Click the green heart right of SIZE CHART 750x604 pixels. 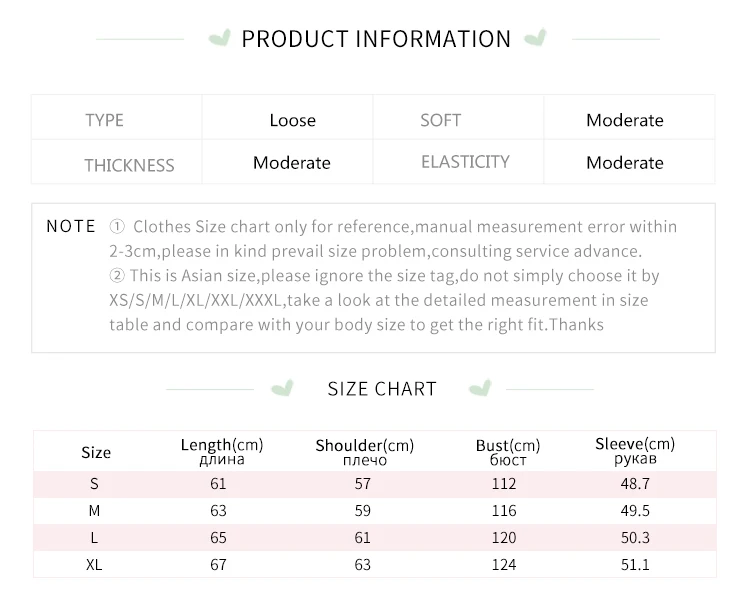tap(482, 388)
